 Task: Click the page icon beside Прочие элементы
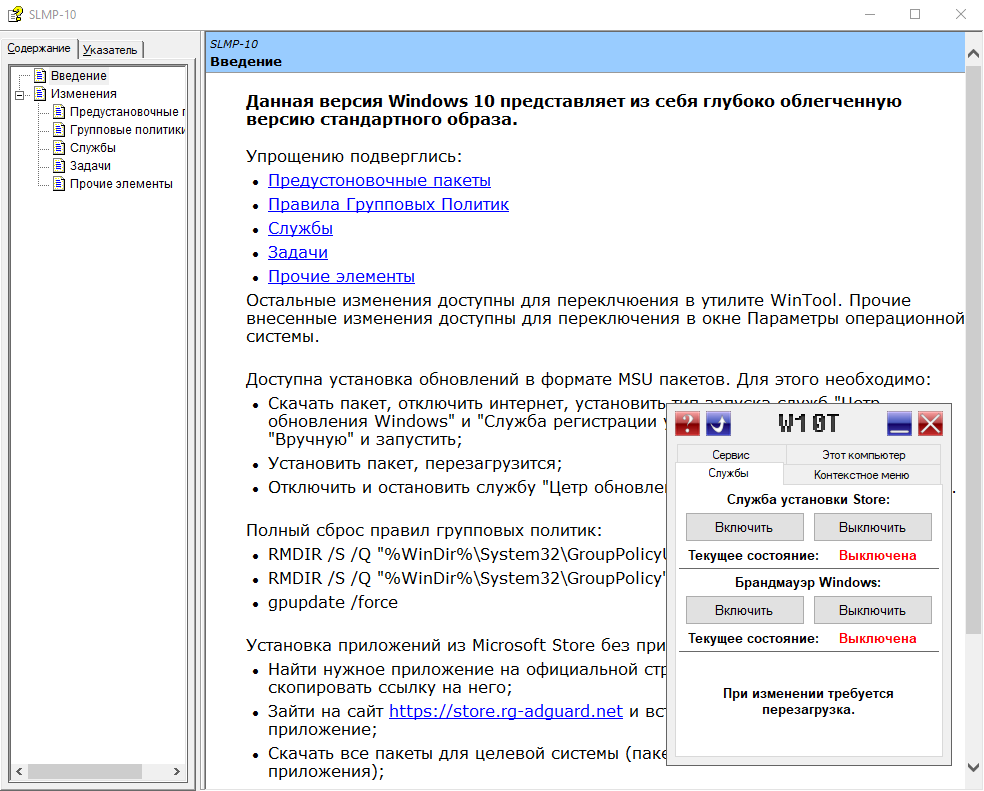pyautogui.click(x=59, y=184)
